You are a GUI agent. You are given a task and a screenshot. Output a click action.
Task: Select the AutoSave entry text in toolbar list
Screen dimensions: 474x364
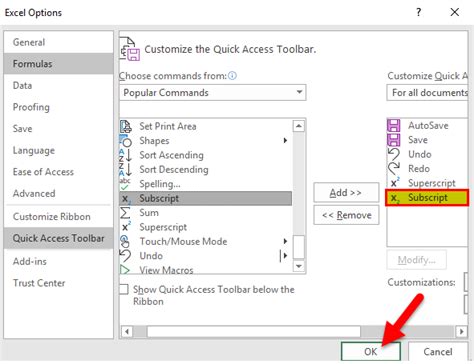tap(428, 126)
